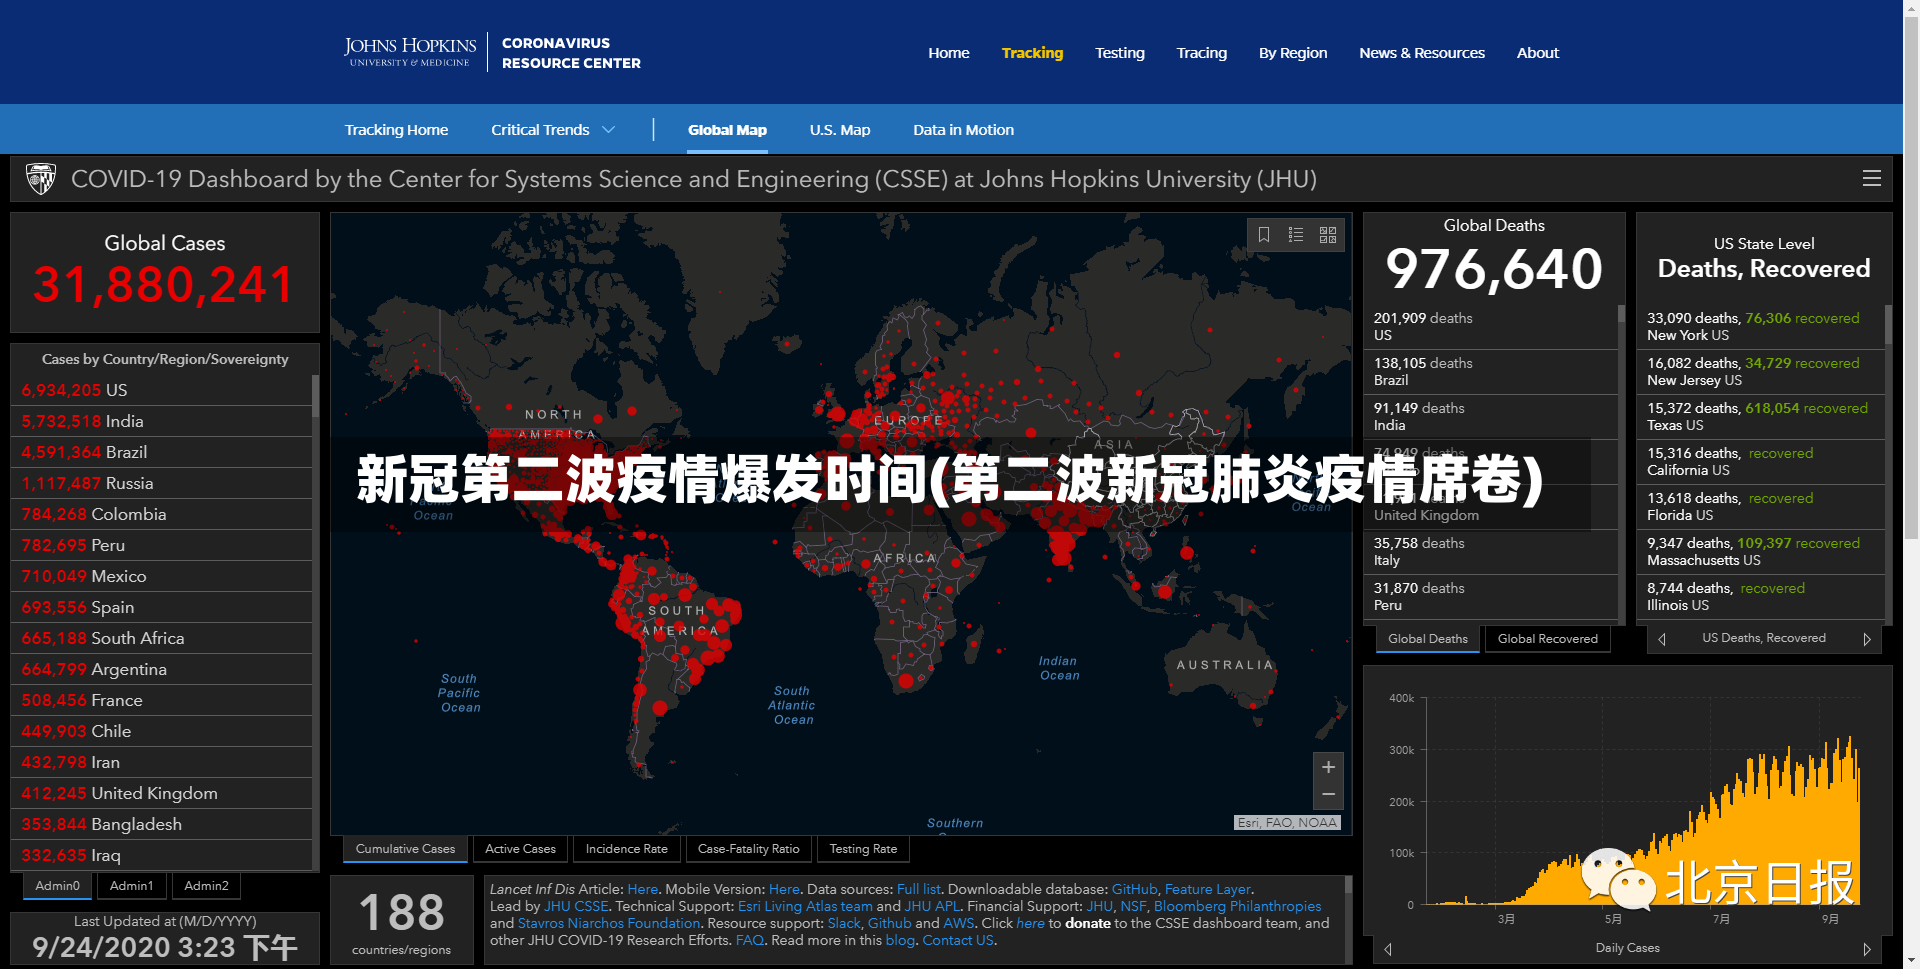Click the JHU shield logo in dashboard header
The image size is (1920, 969).
click(41, 179)
